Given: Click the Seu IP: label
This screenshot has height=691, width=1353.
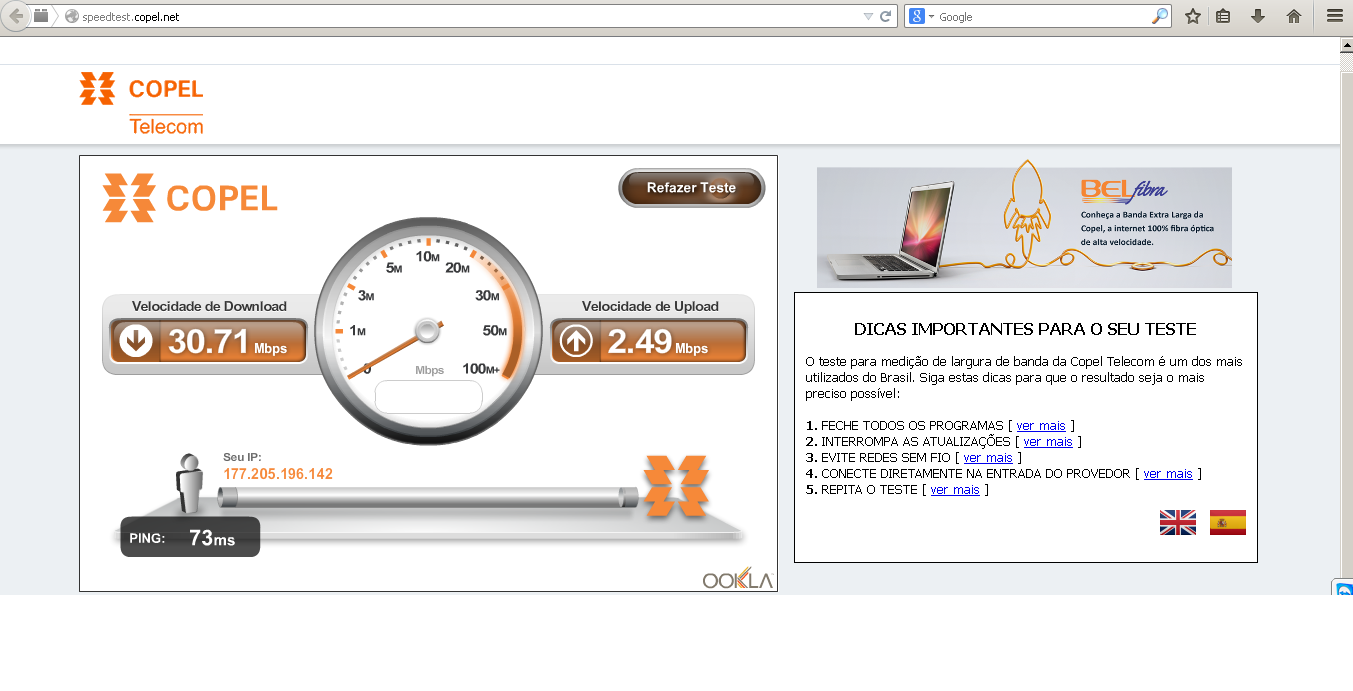Looking at the screenshot, I should (242, 457).
